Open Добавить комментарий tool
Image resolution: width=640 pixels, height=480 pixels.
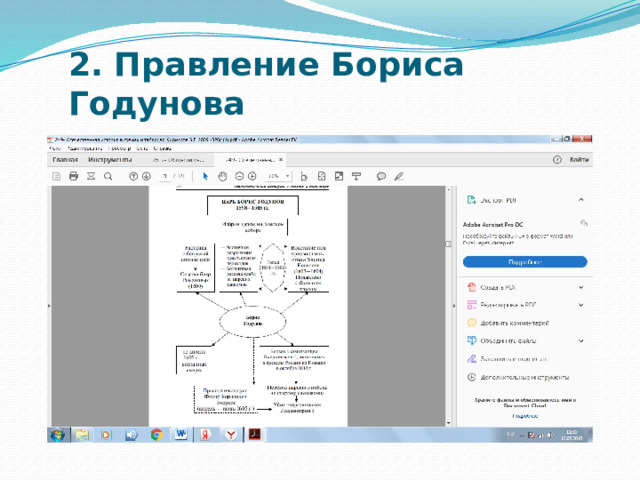coord(508,323)
